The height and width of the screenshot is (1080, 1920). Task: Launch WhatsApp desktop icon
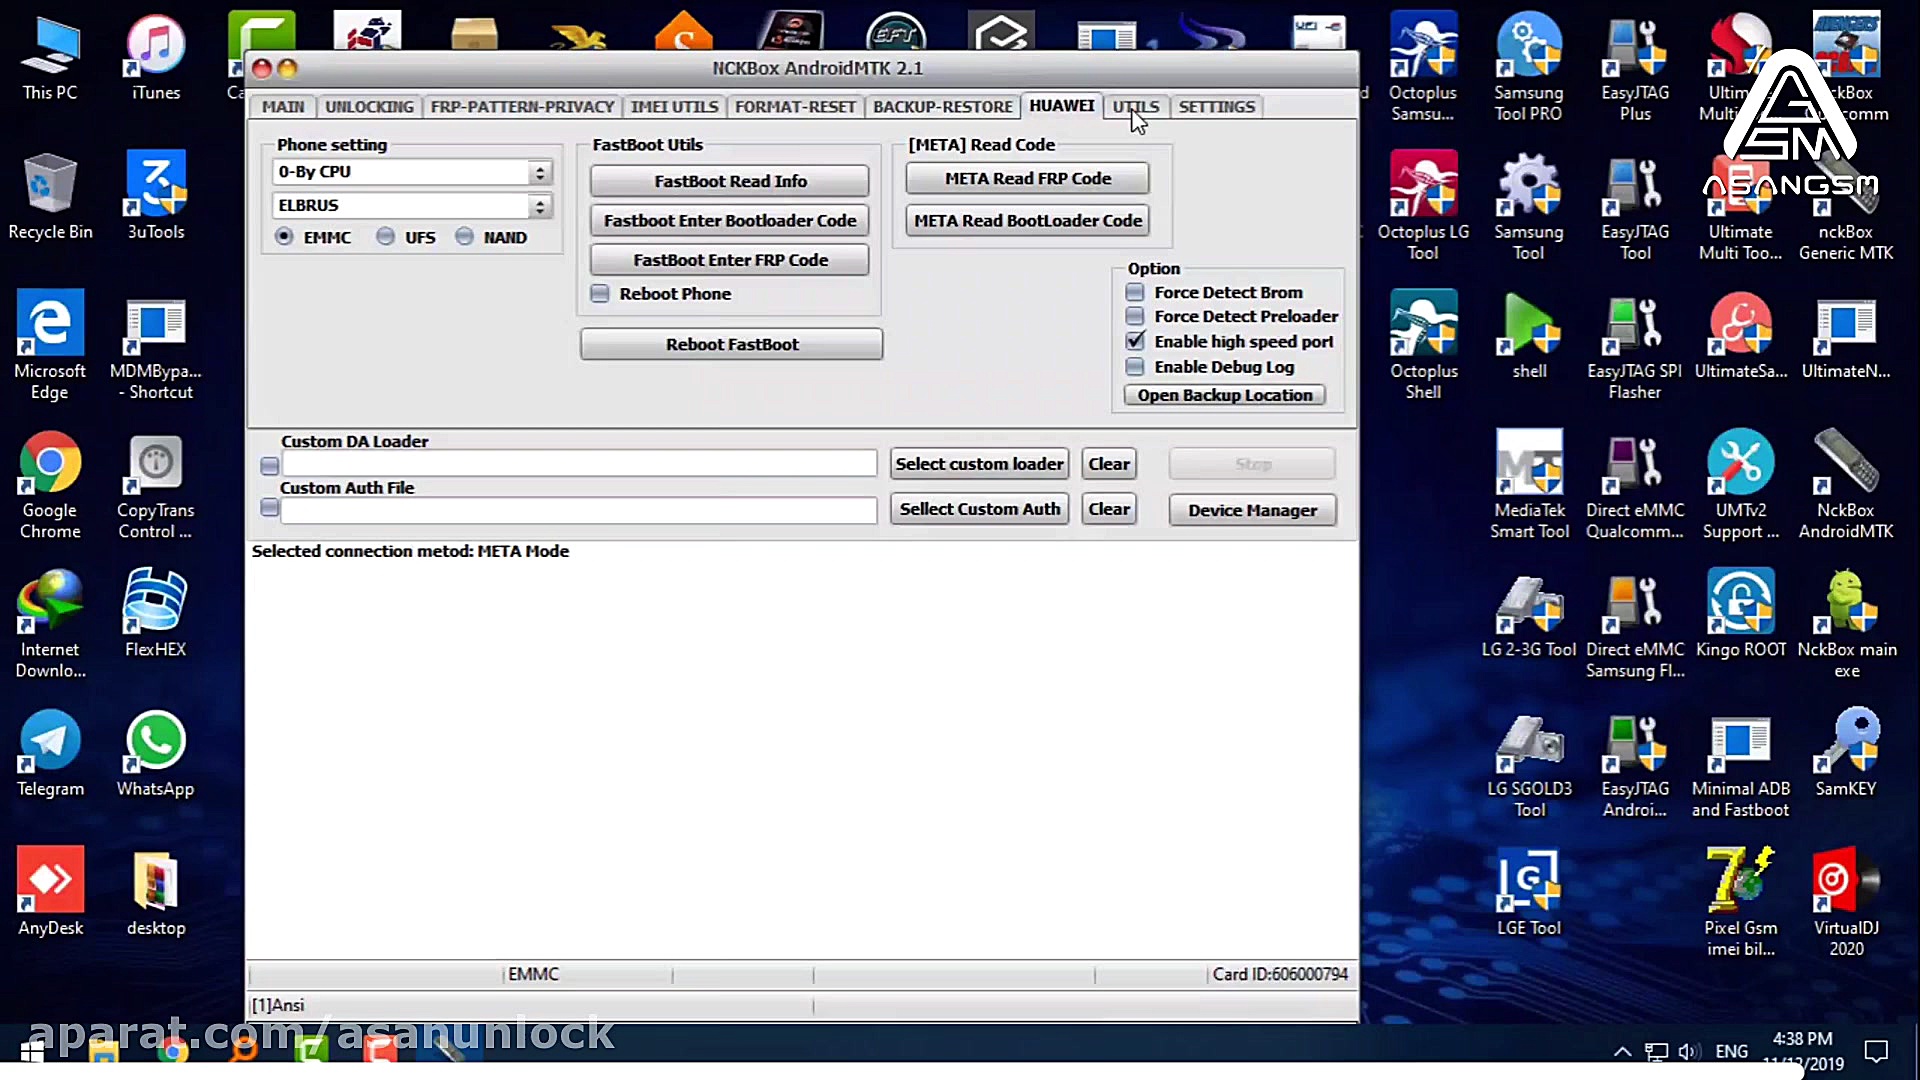pyautogui.click(x=156, y=754)
